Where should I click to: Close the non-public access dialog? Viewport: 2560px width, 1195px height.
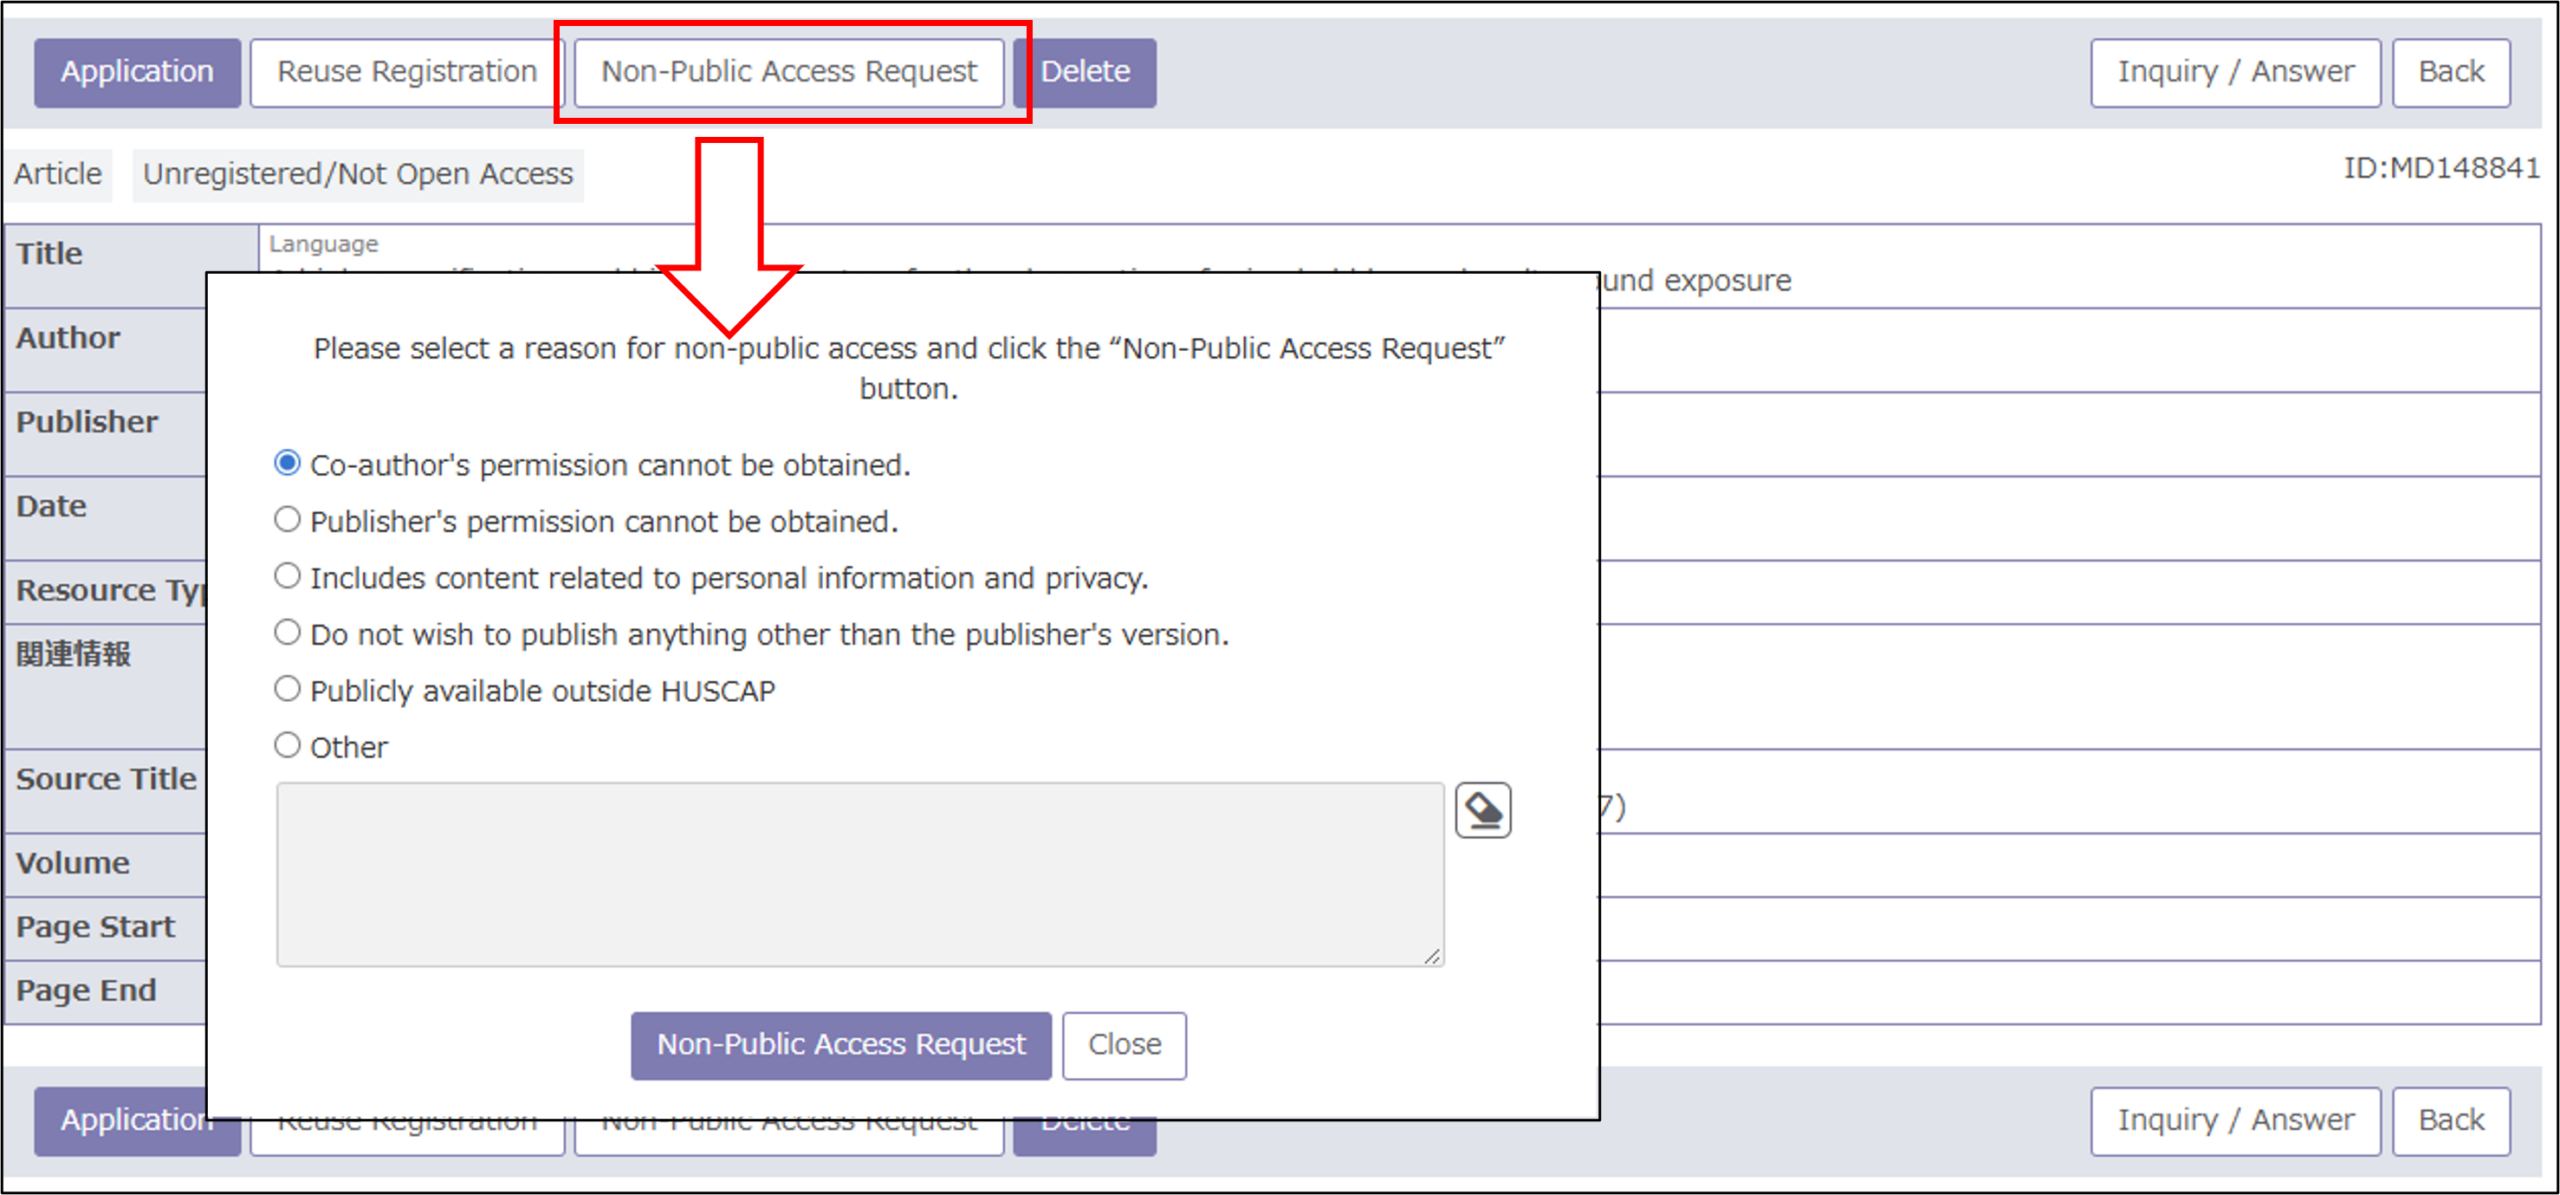1124,1045
